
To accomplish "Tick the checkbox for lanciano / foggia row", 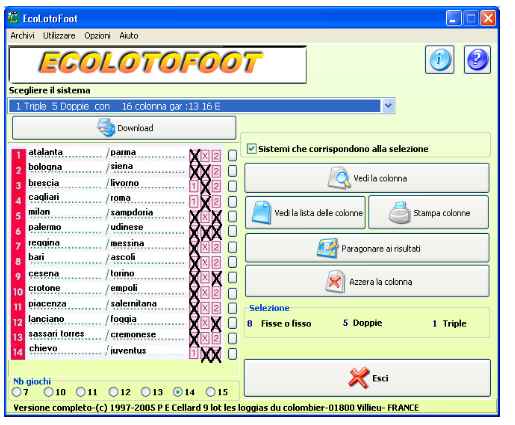I will pos(232,323).
